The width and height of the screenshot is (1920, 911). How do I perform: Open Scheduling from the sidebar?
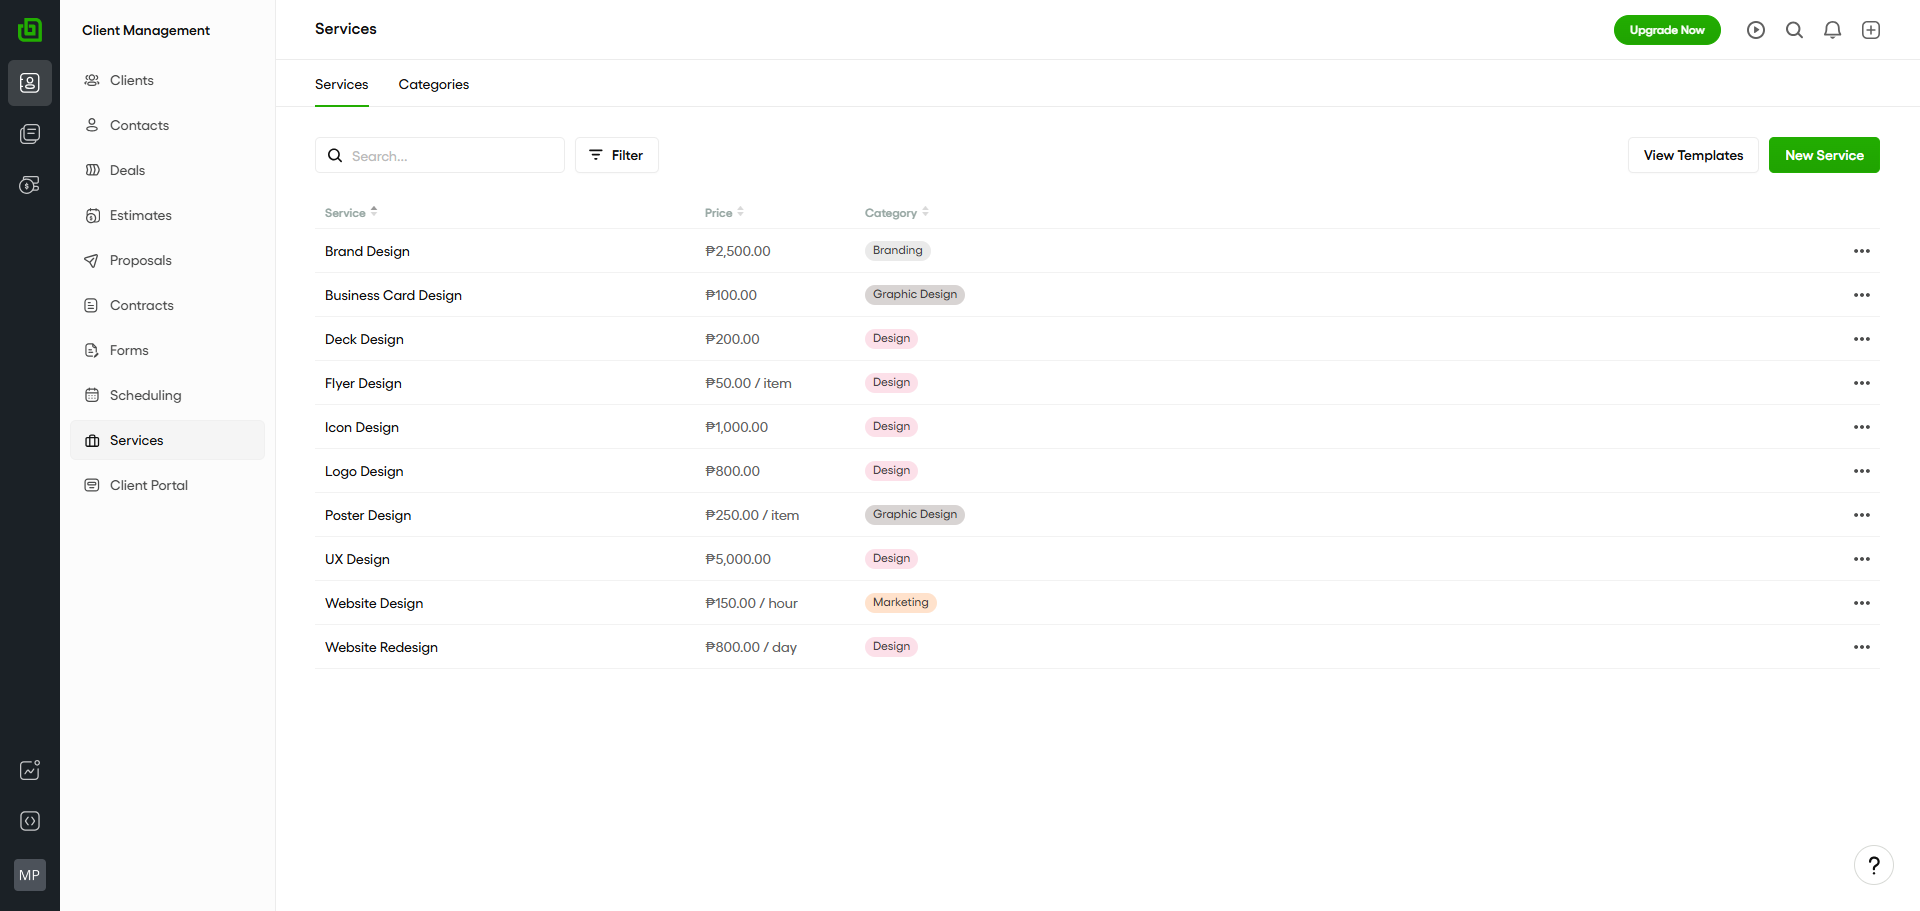145,395
